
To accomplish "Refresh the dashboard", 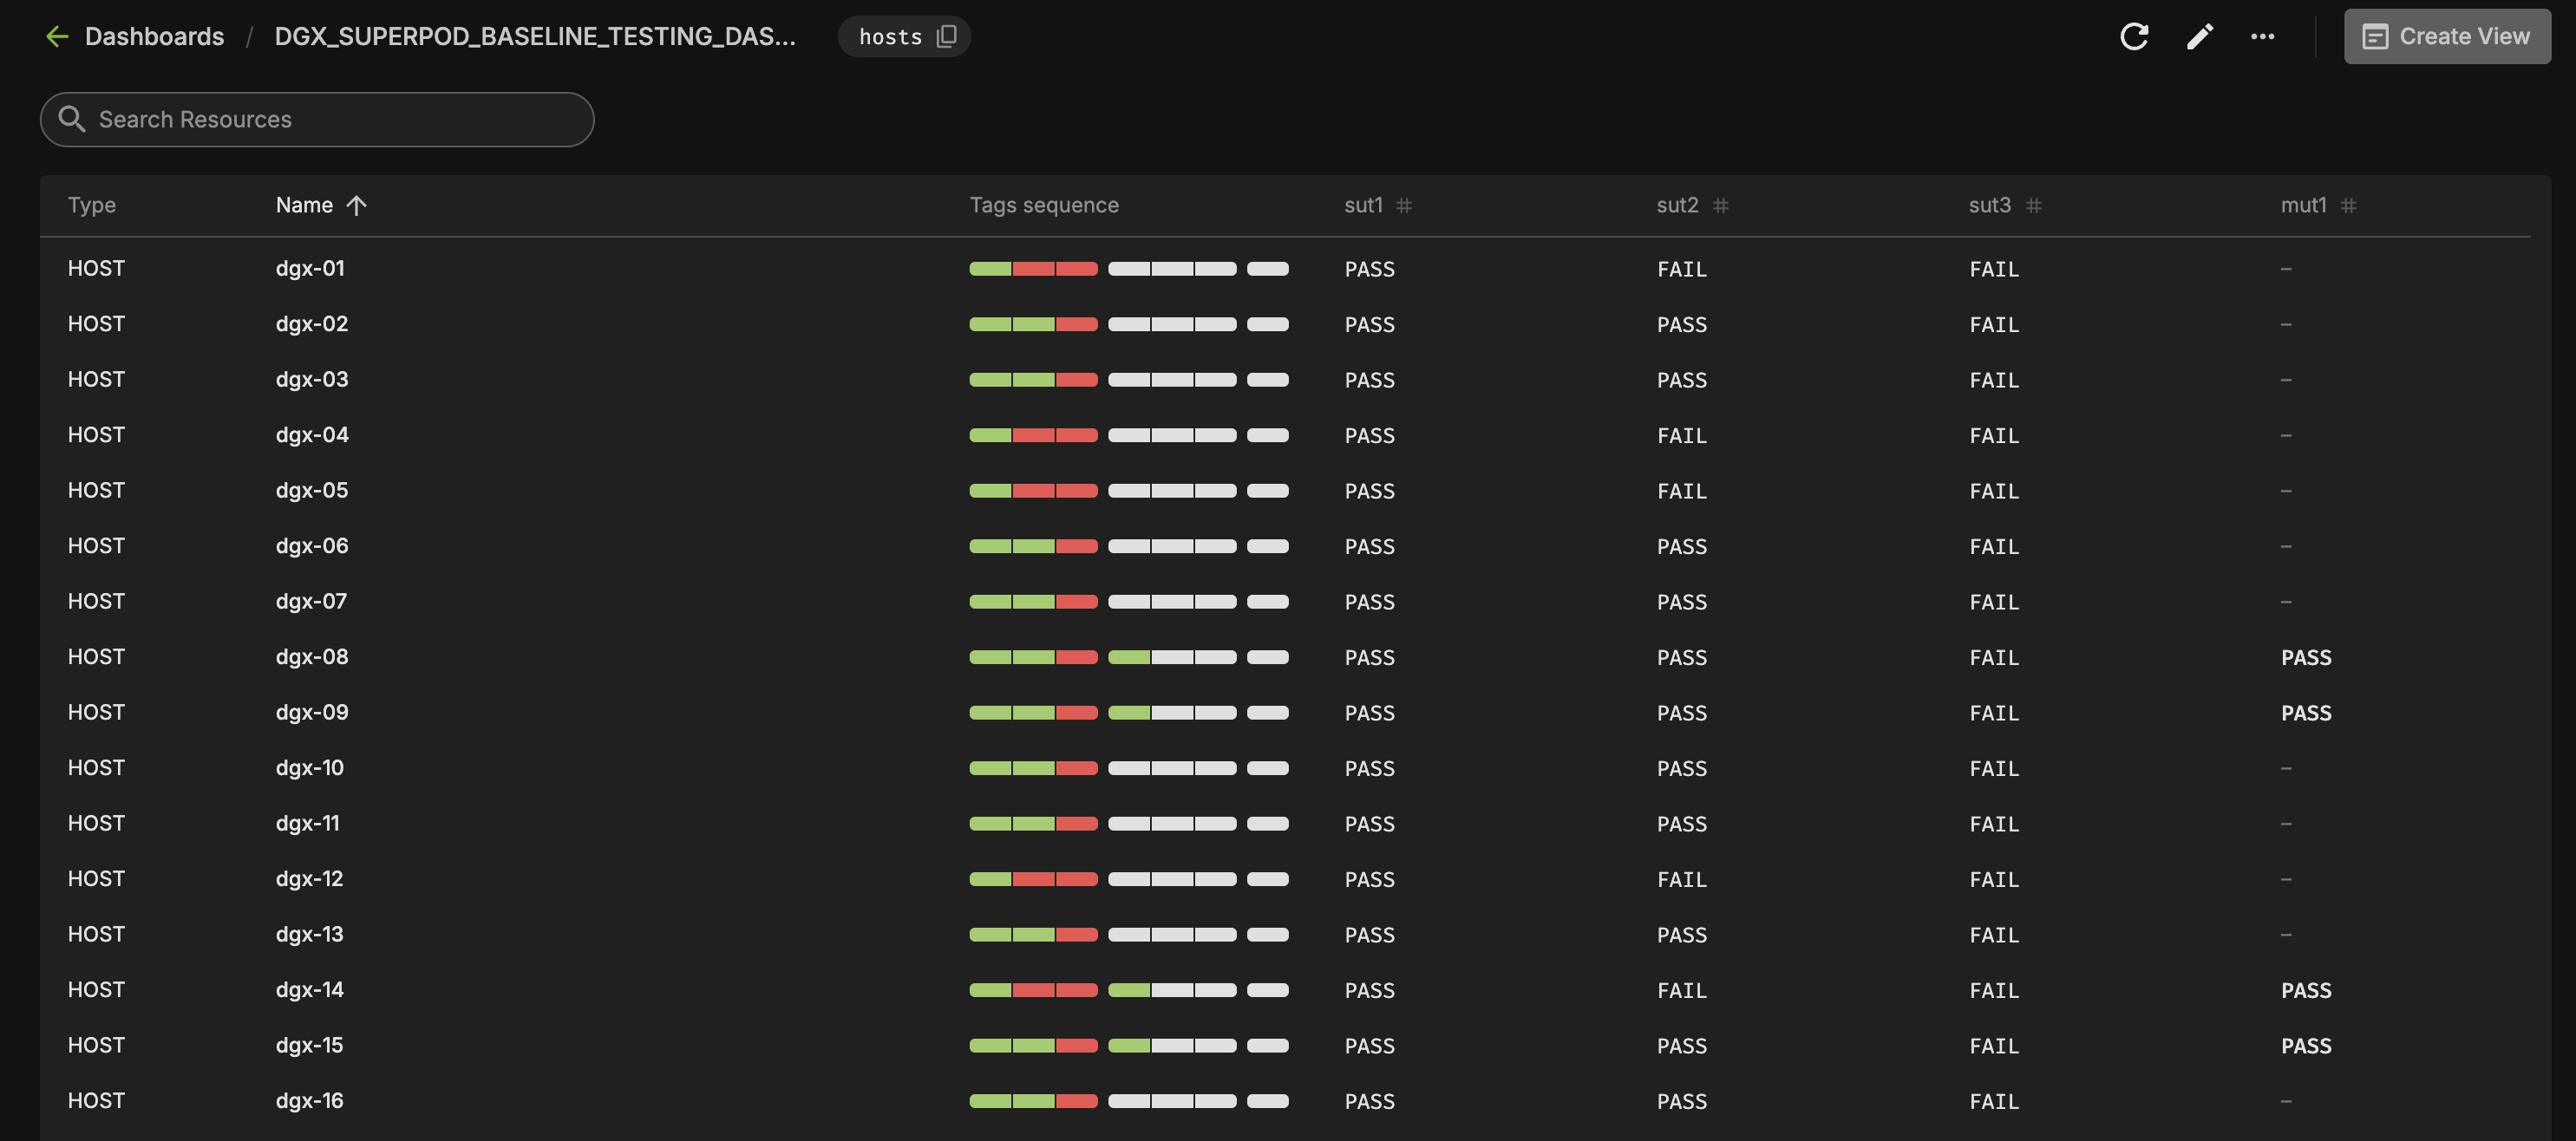I will click(x=2134, y=37).
